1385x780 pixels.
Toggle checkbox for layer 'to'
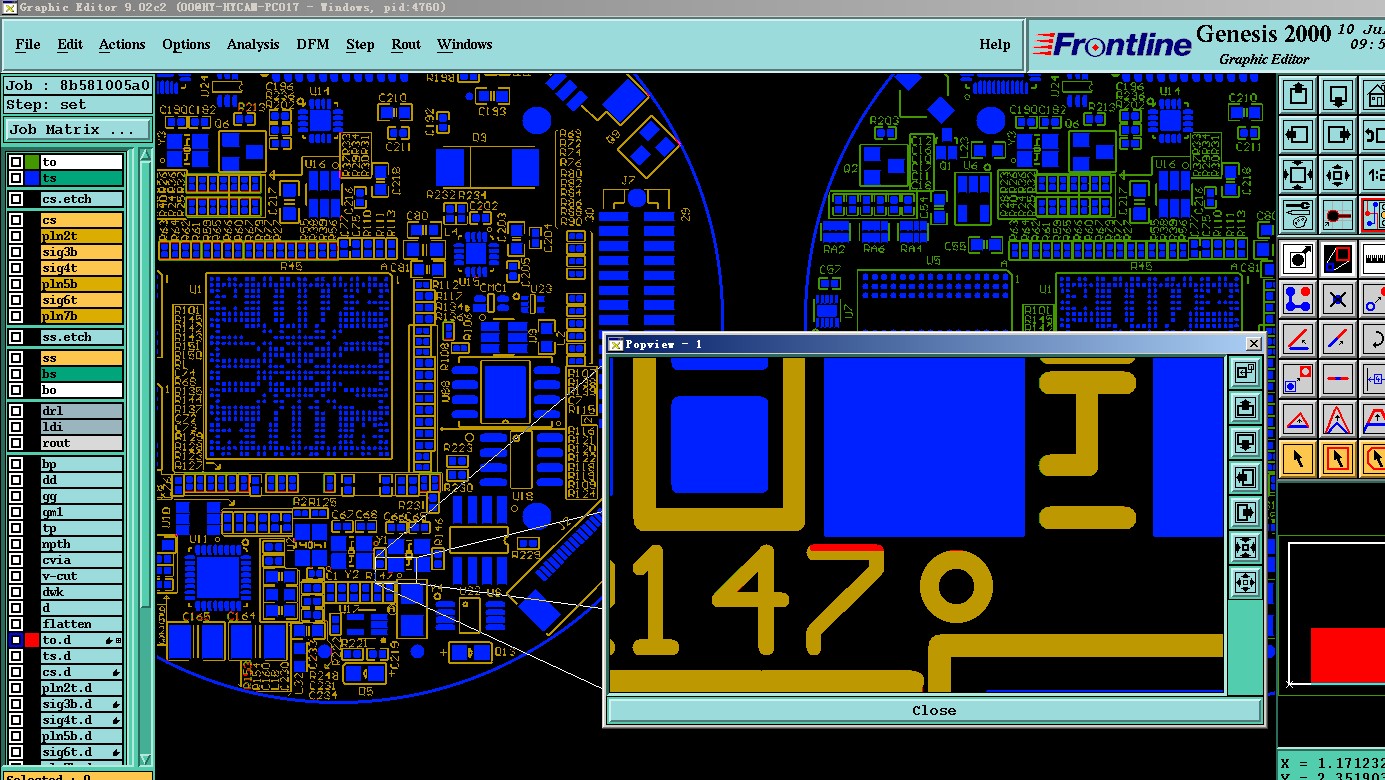pyautogui.click(x=16, y=162)
